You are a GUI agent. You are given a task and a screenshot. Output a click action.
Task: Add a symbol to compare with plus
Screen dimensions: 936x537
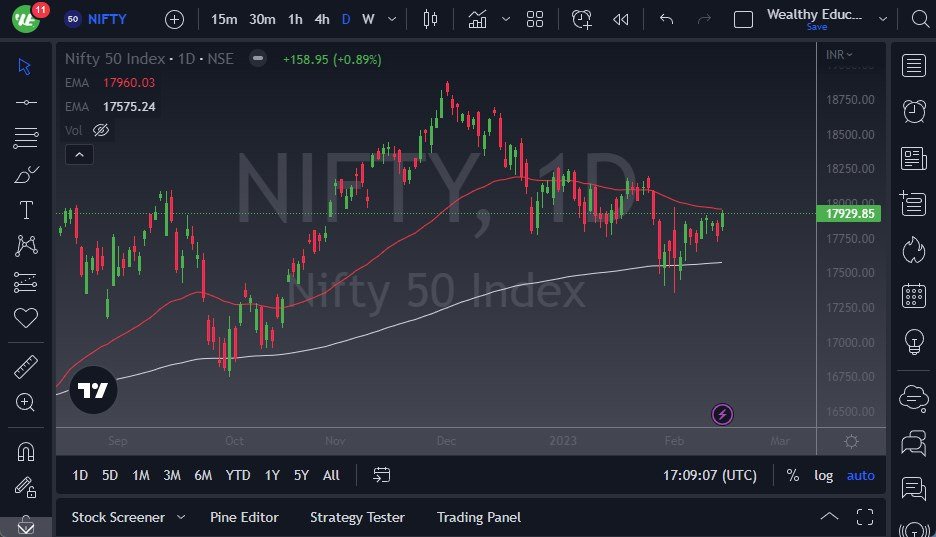174,20
